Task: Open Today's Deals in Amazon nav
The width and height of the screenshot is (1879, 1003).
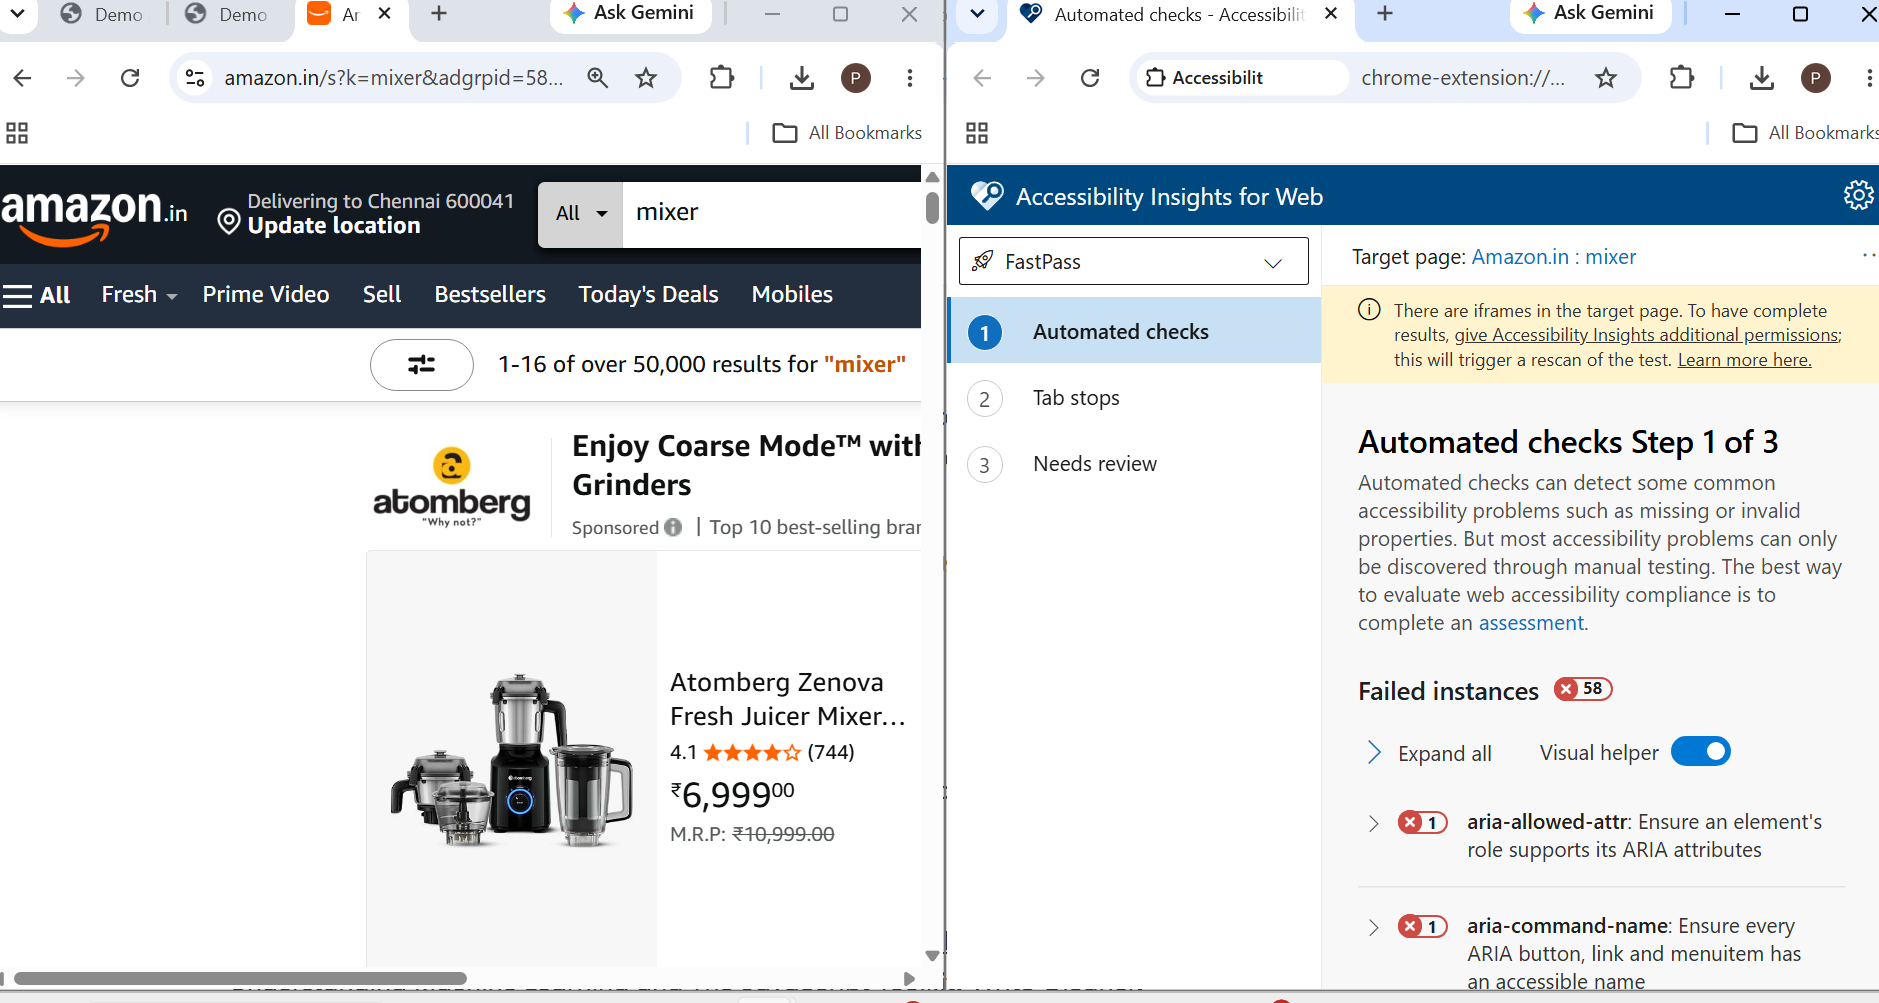Action: [x=649, y=295]
